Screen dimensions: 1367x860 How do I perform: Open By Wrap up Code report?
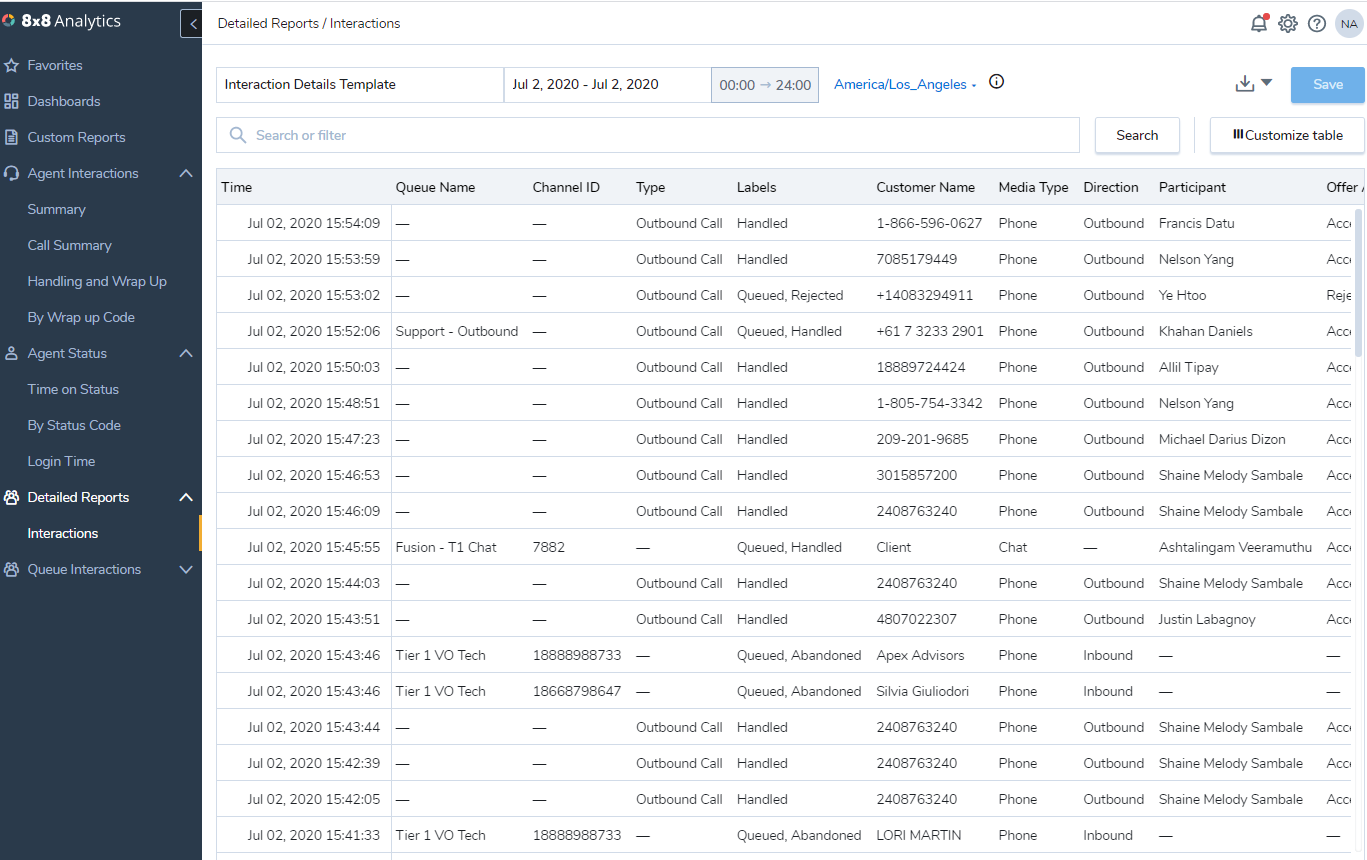81,317
